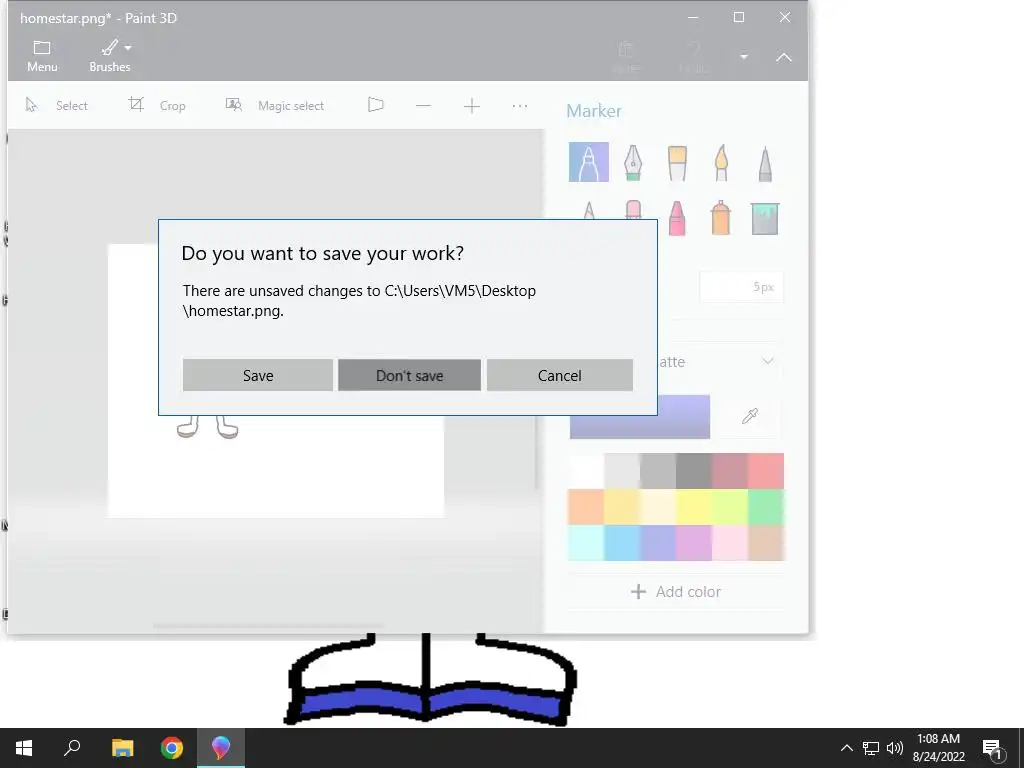1024x768 pixels.
Task: Open Google Chrome from taskbar
Action: (172, 748)
